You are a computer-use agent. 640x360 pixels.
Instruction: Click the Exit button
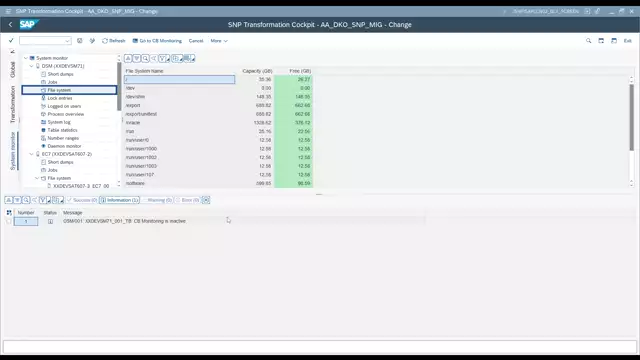(628, 41)
